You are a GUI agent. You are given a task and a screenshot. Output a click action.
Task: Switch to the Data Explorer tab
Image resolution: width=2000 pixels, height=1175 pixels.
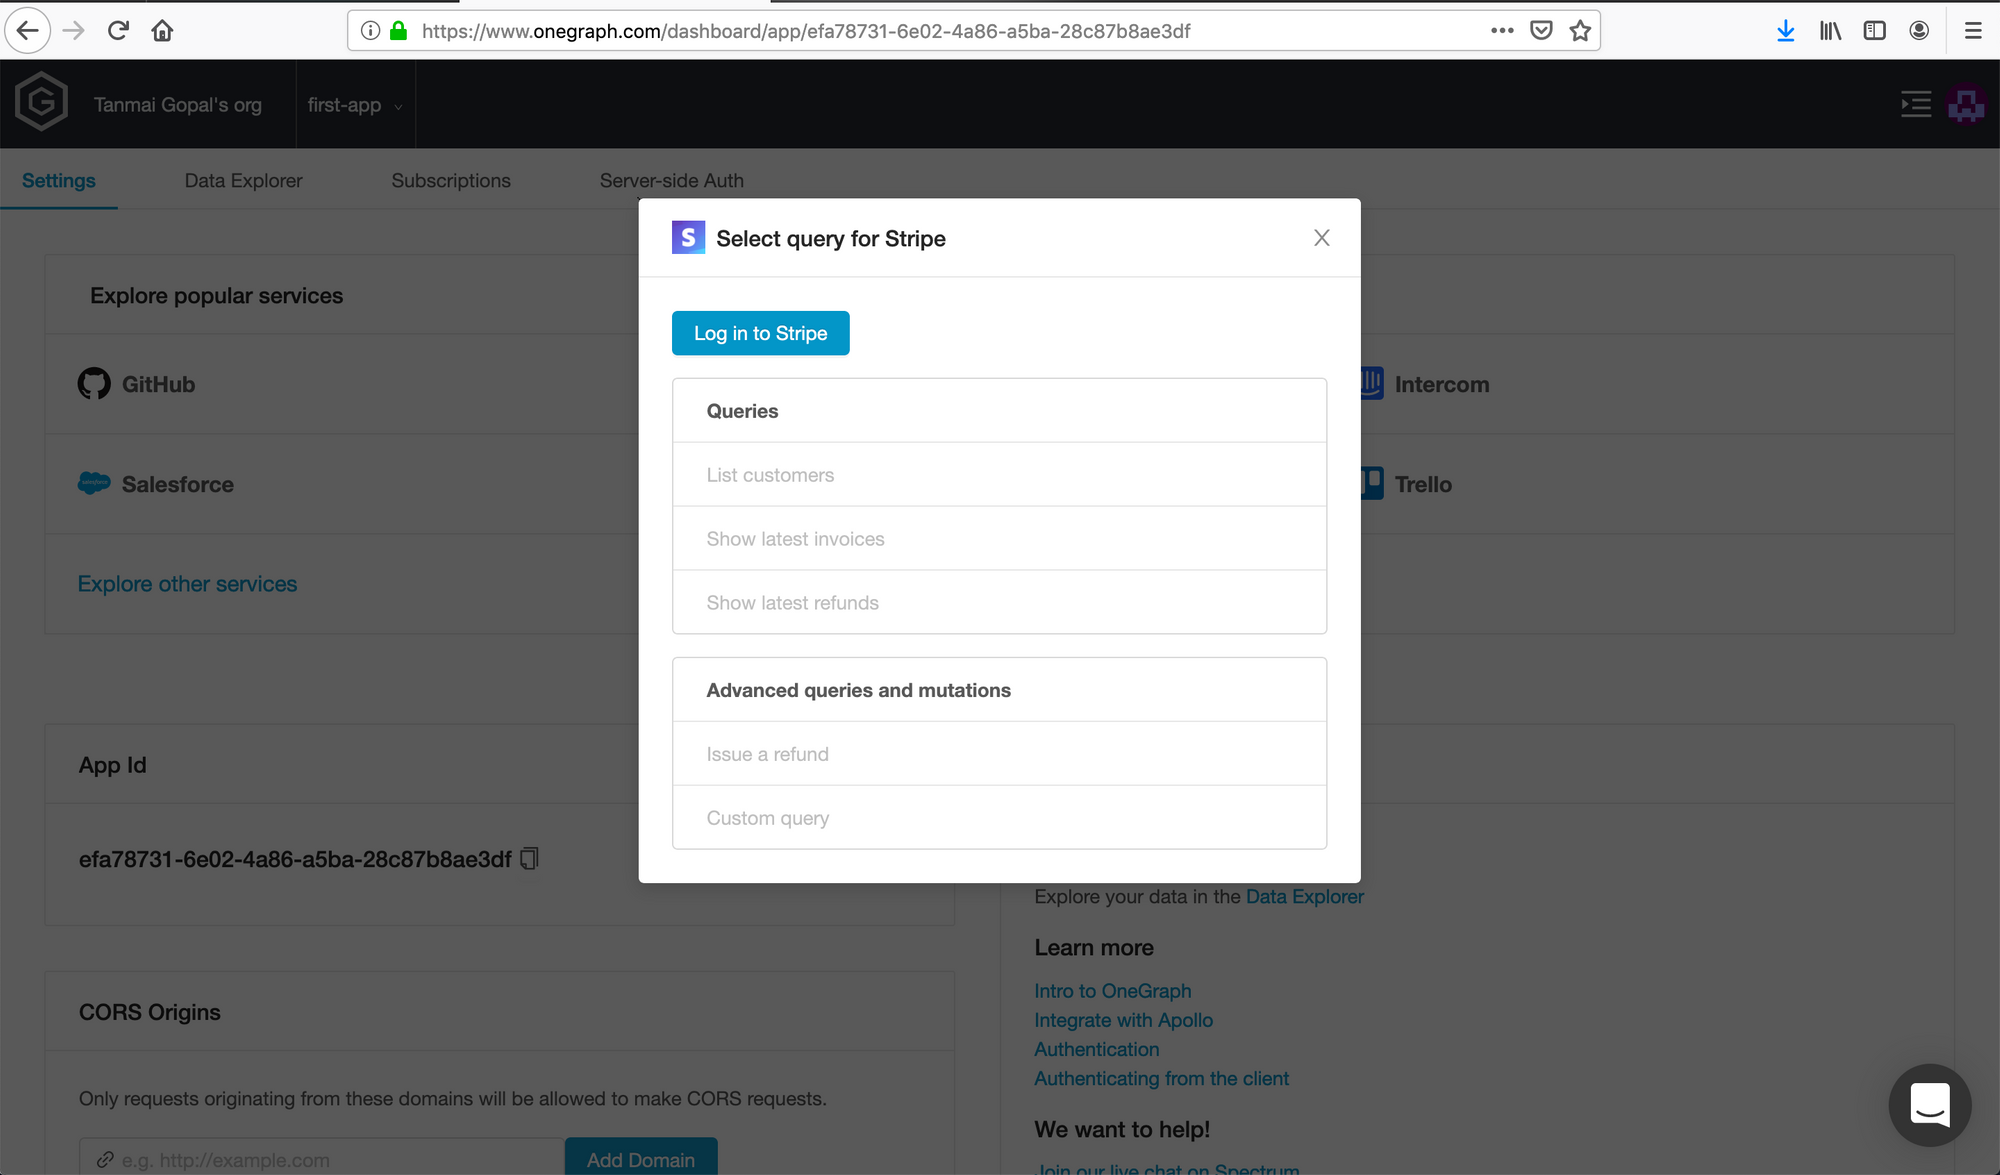[243, 181]
